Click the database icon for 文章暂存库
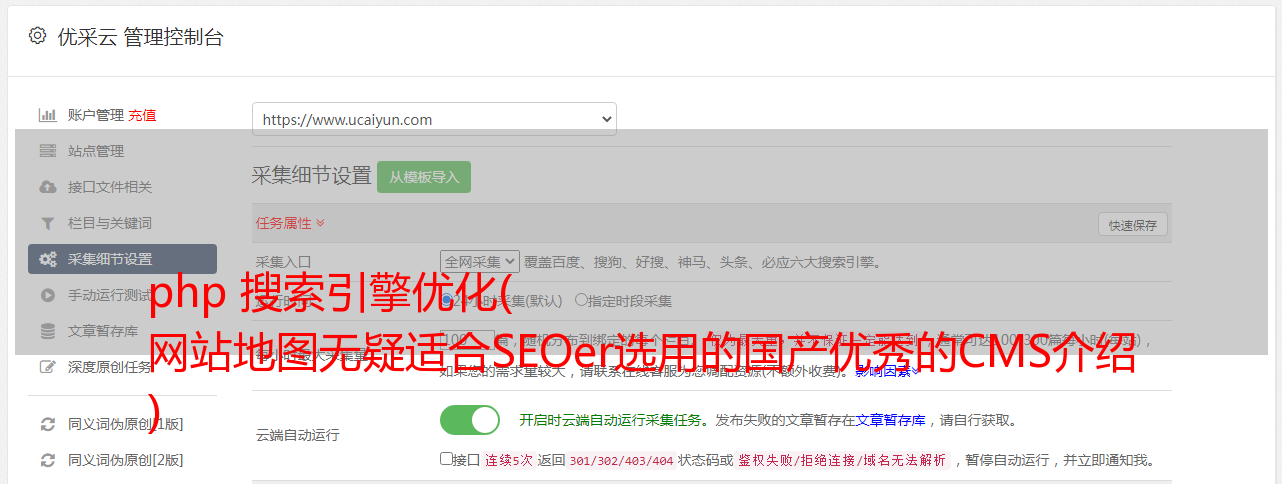Image resolution: width=1282 pixels, height=484 pixels. click(x=47, y=331)
